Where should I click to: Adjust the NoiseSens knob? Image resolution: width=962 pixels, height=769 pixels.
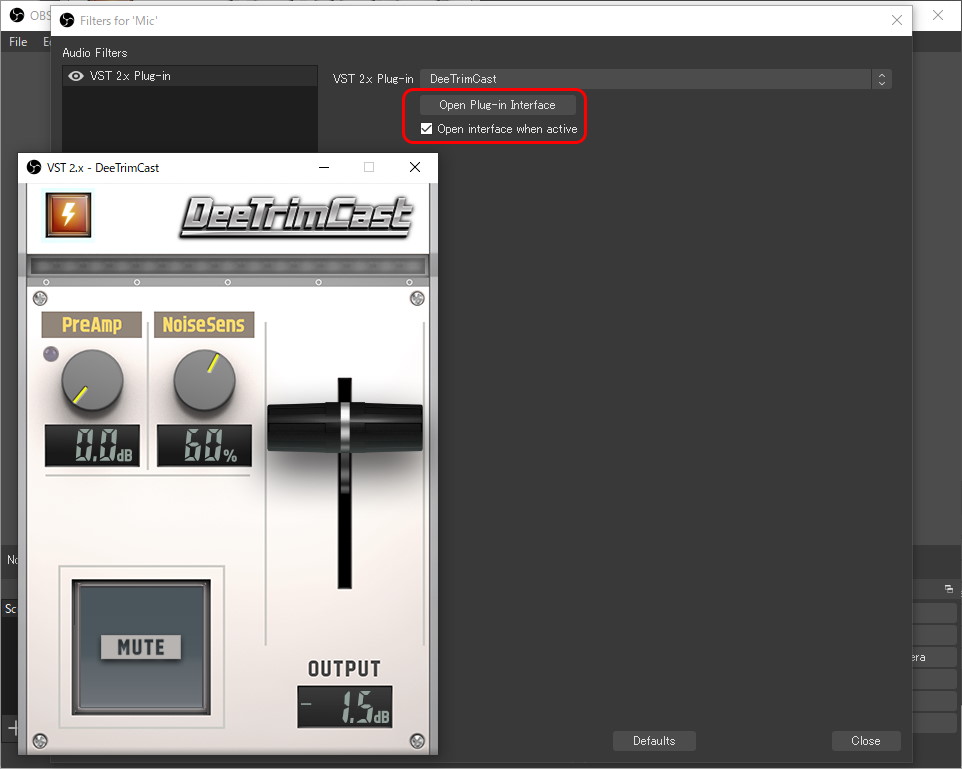coord(204,380)
